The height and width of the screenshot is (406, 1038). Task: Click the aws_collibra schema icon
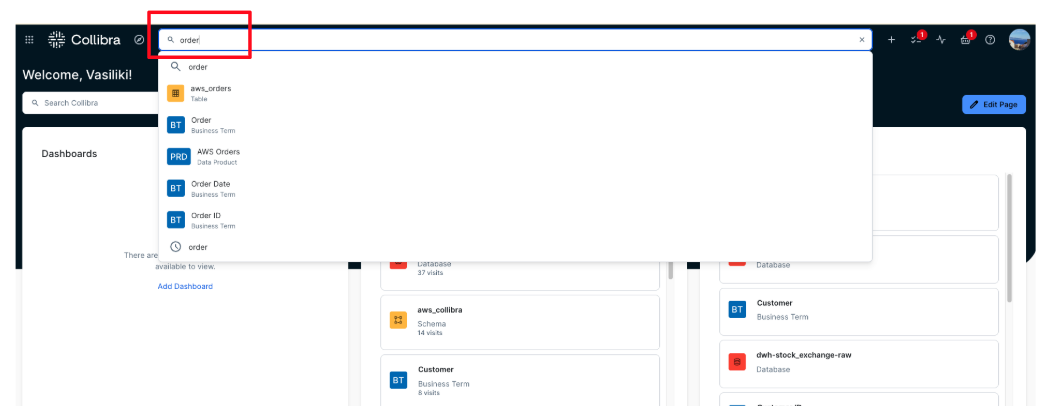click(399, 321)
